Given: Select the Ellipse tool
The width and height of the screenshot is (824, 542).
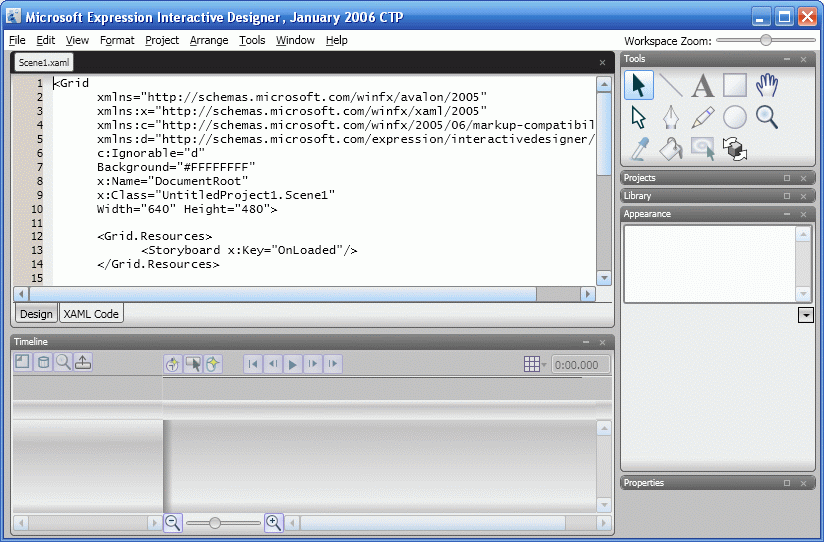Looking at the screenshot, I should tap(735, 117).
